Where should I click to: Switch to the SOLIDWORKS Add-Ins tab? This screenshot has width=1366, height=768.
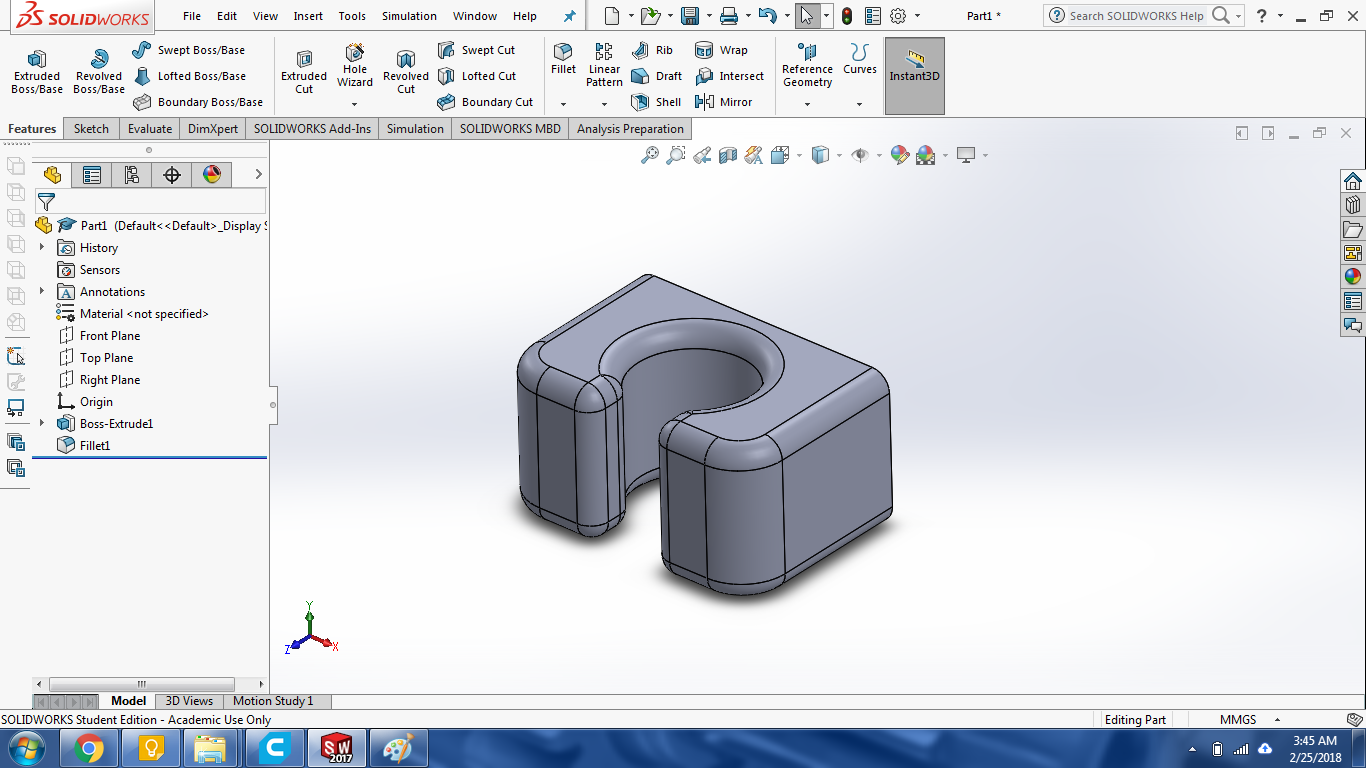click(x=312, y=129)
